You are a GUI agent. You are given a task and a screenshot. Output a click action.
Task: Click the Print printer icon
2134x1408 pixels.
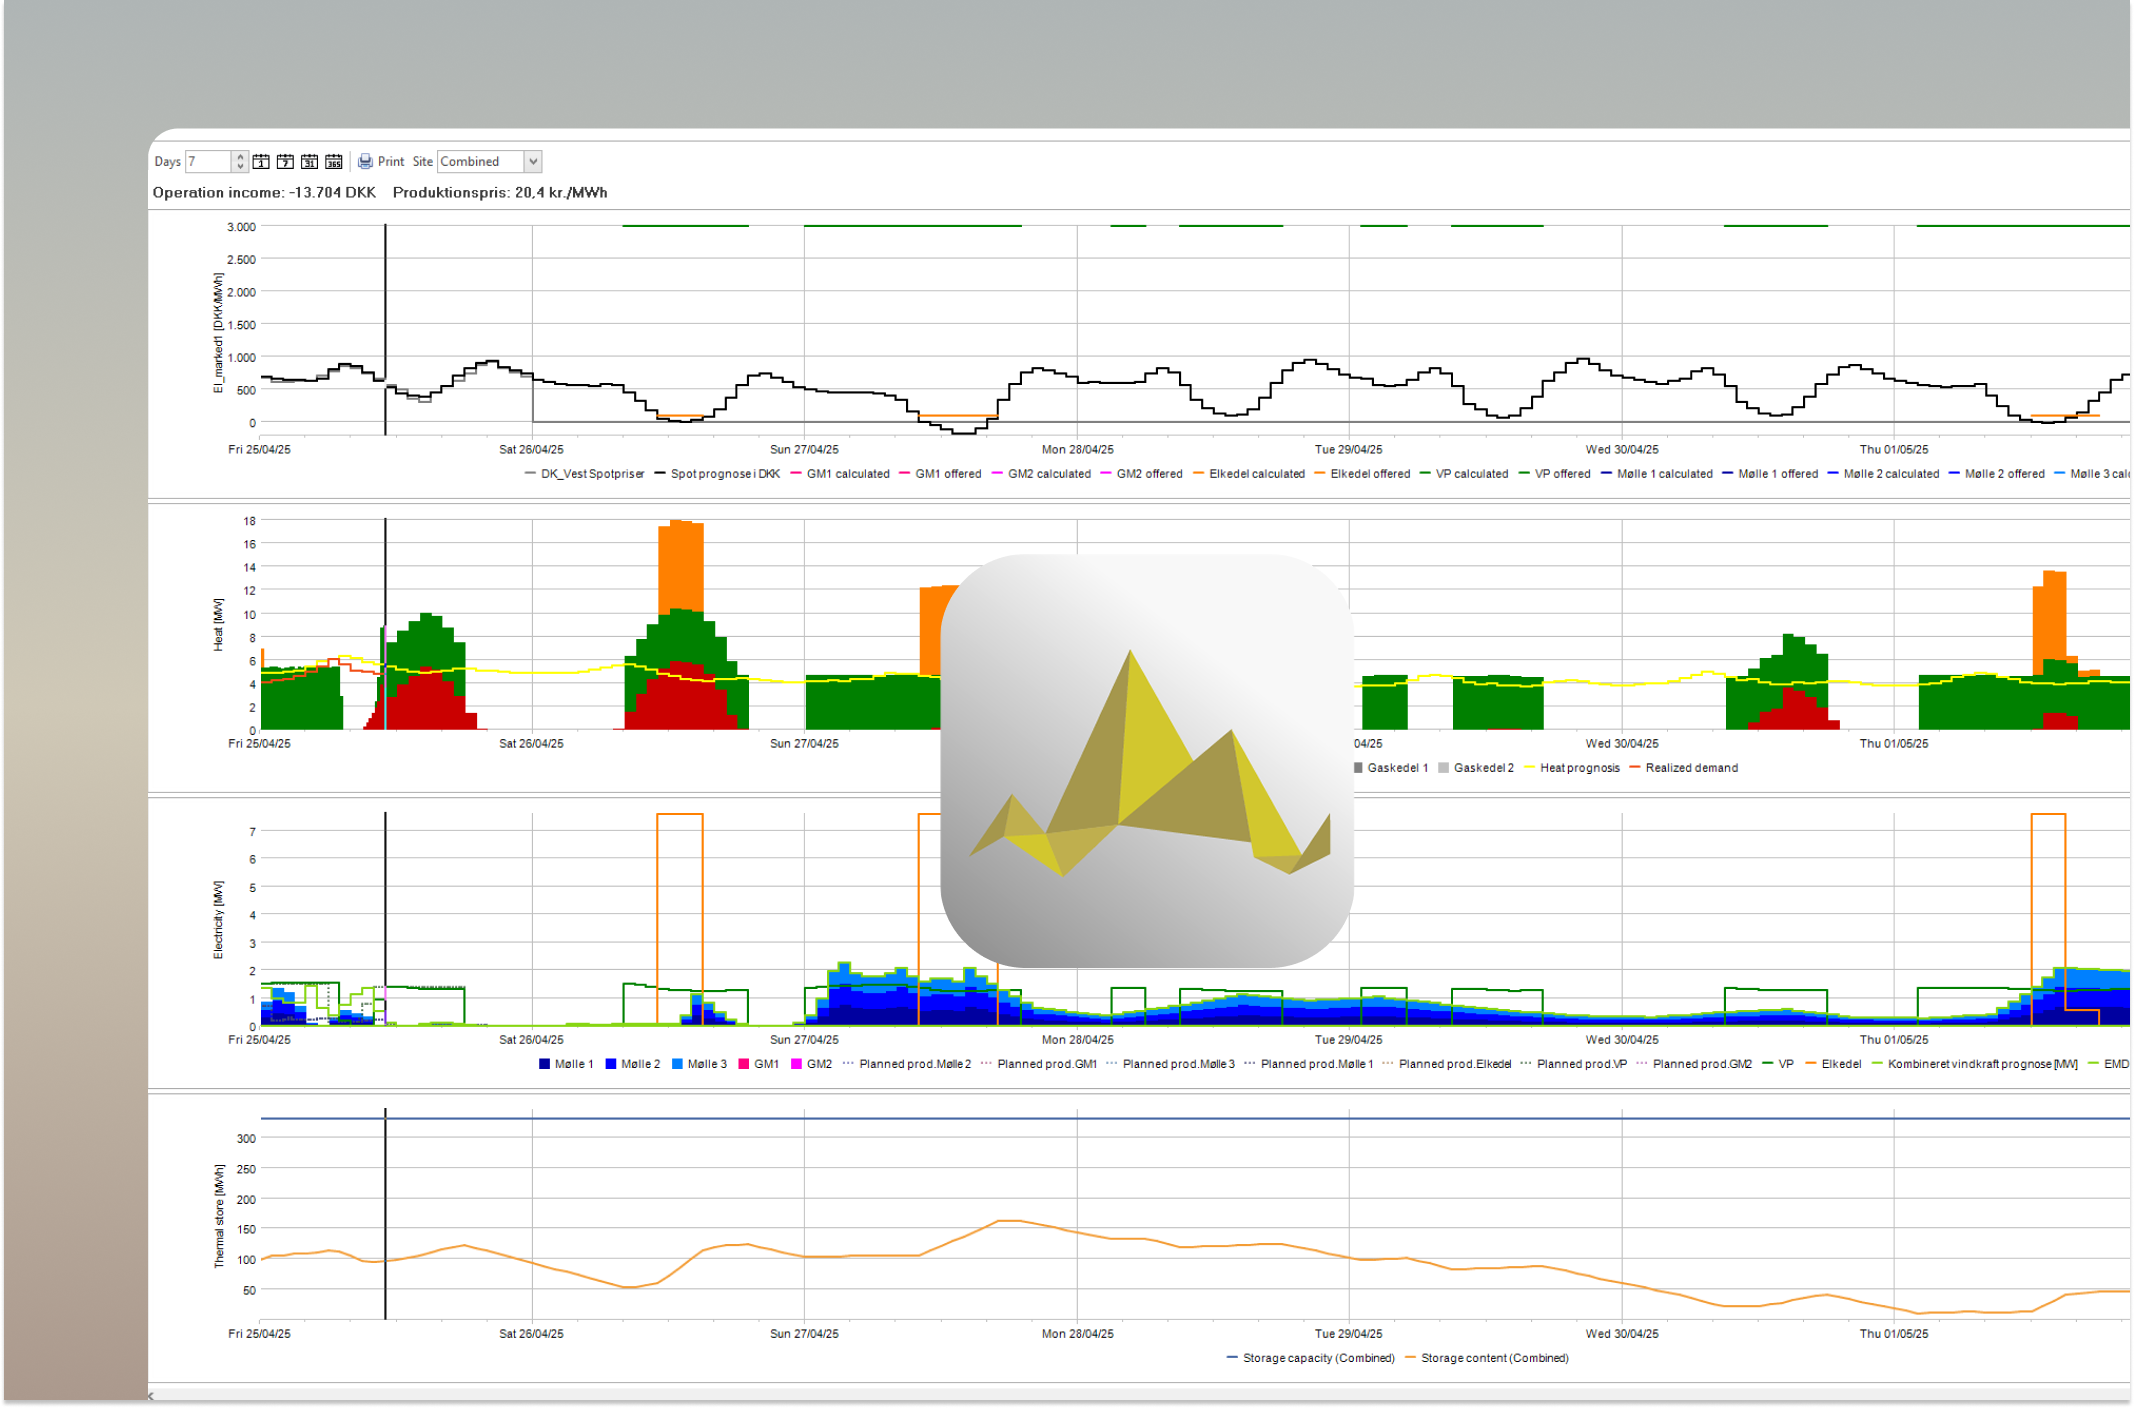366,161
